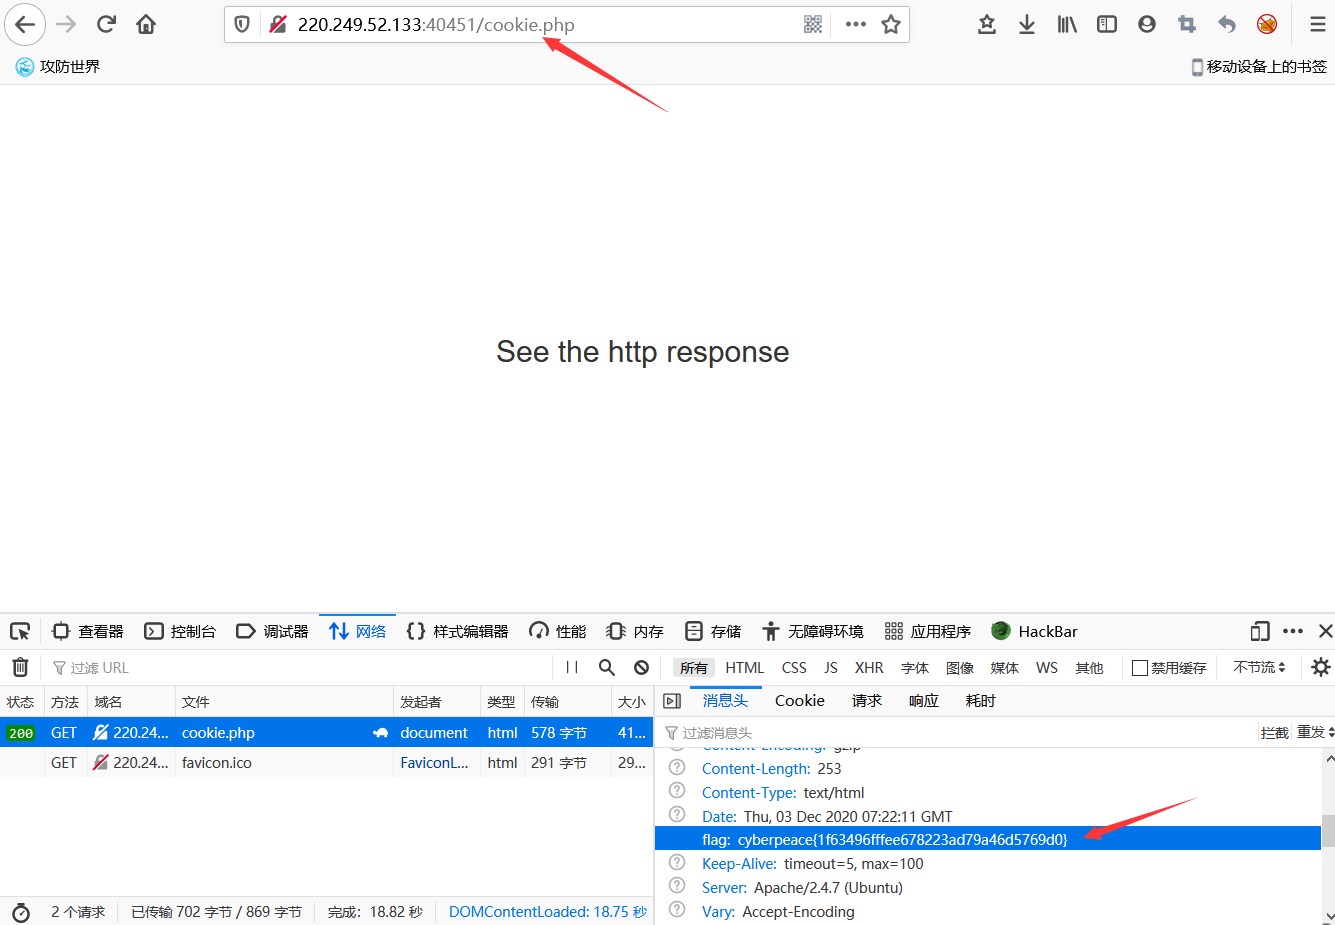Screen dimensions: 1335x925
Task: Open the HackBar tab
Action: tap(1034, 631)
